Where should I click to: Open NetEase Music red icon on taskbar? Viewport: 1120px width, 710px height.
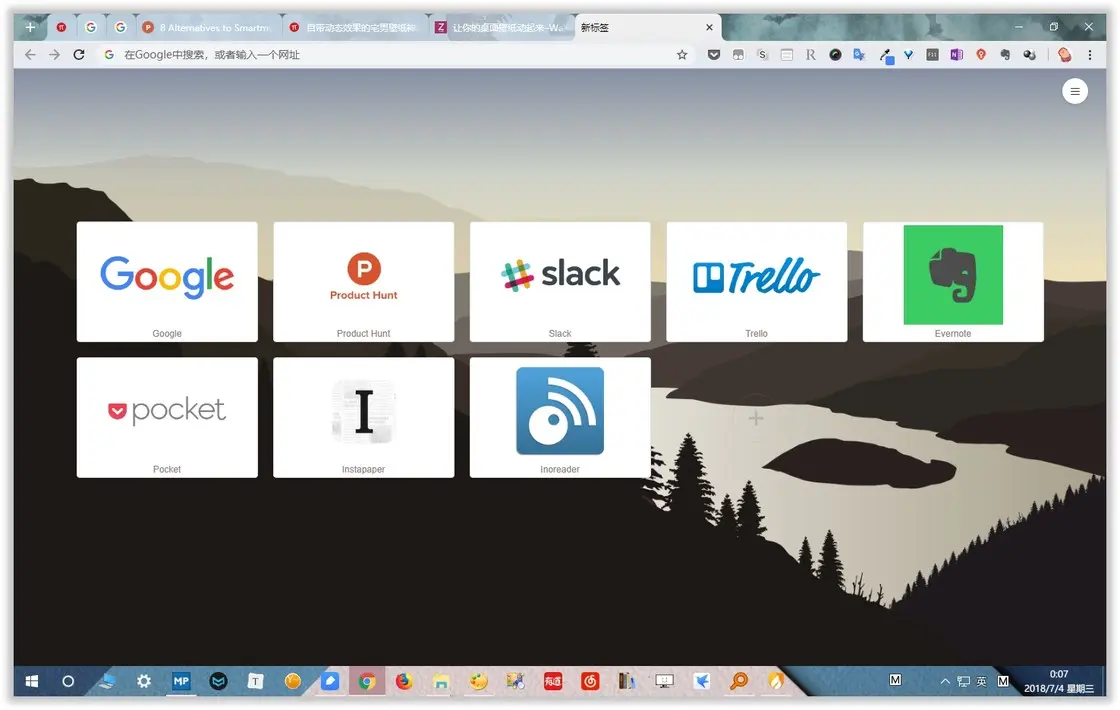pos(590,681)
